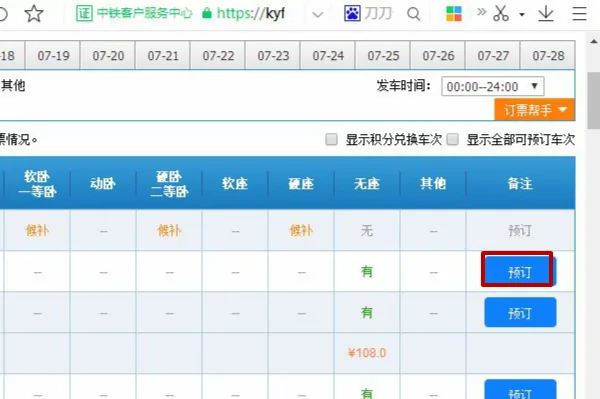The height and width of the screenshot is (399, 600).
Task: Tick the 显示积分兑换车次 checkbox
Action: (331, 140)
